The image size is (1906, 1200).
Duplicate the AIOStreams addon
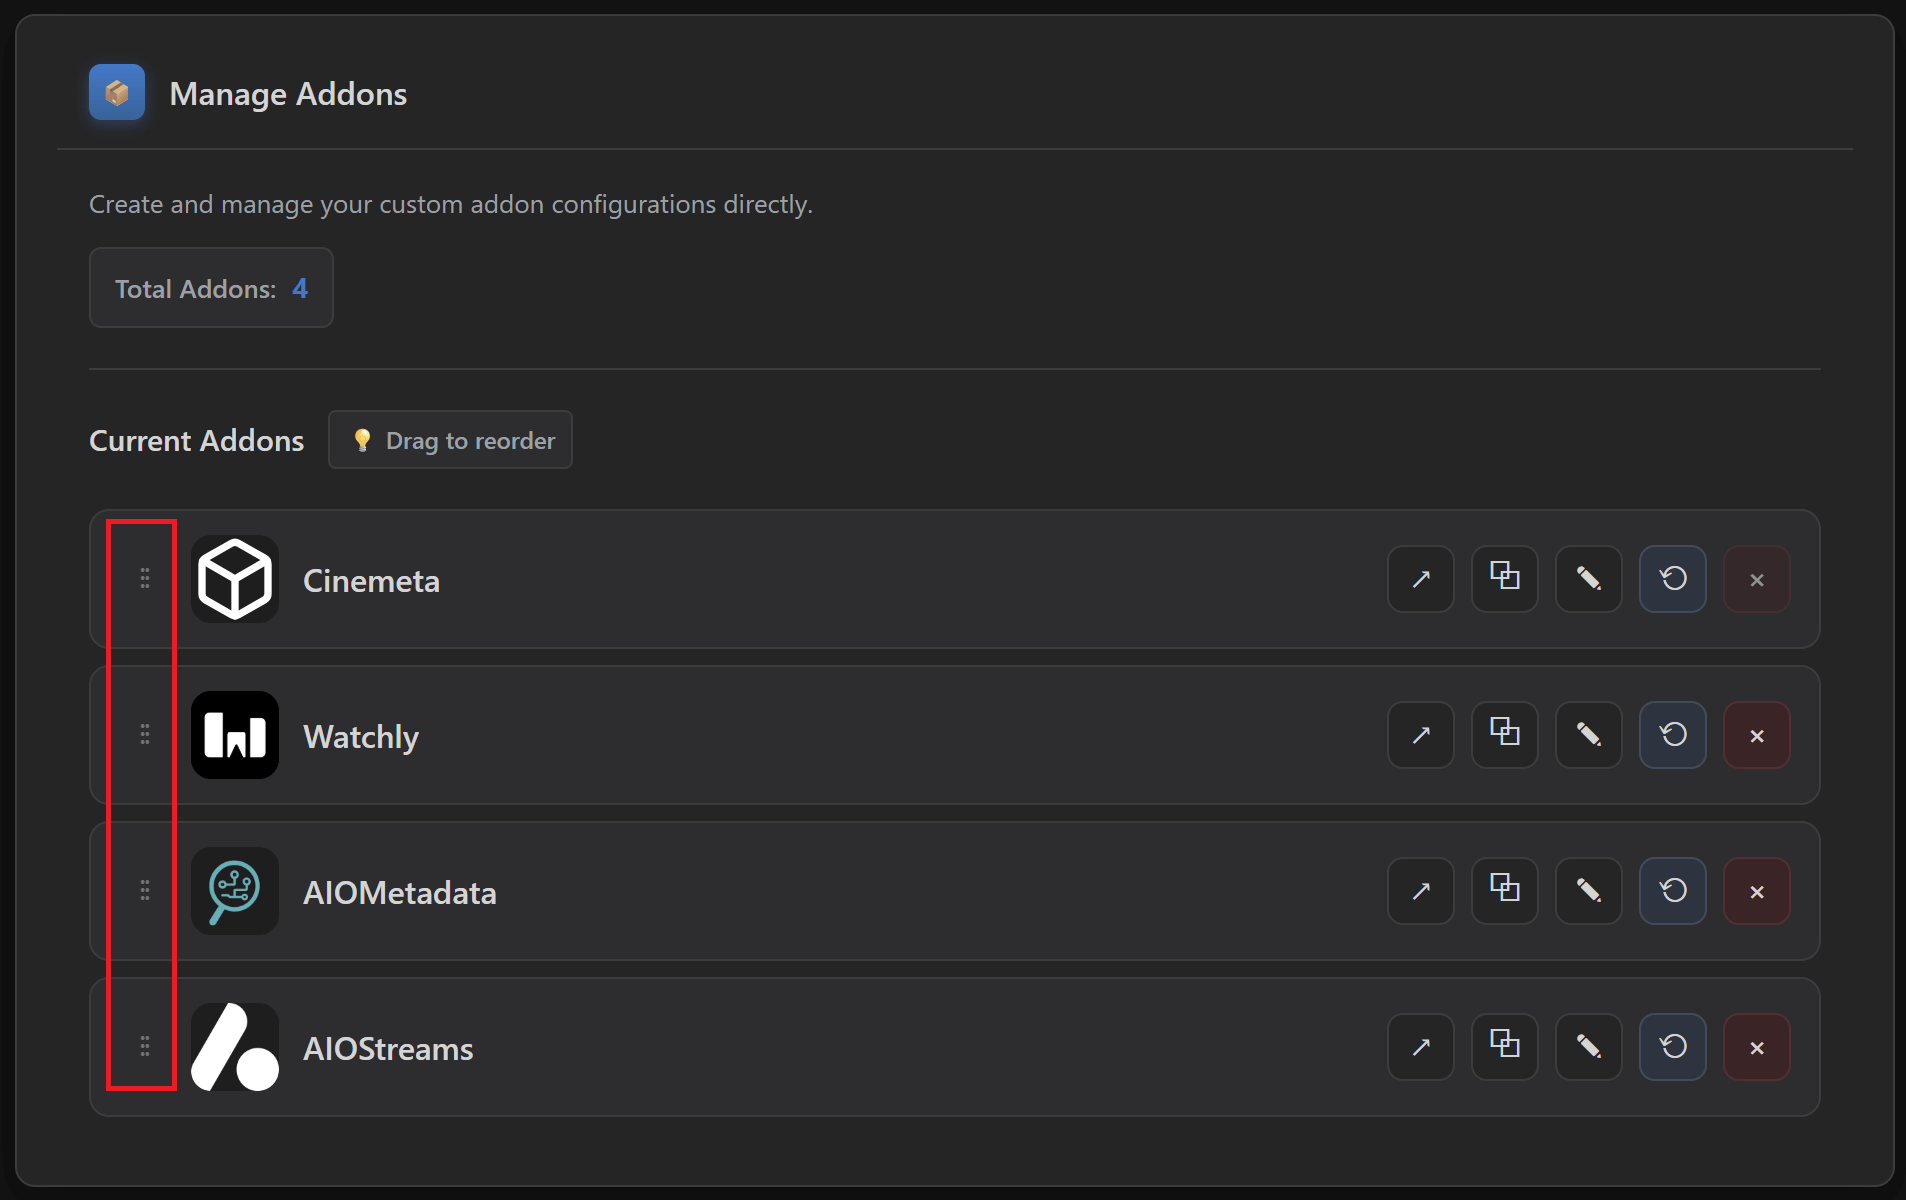(1504, 1047)
